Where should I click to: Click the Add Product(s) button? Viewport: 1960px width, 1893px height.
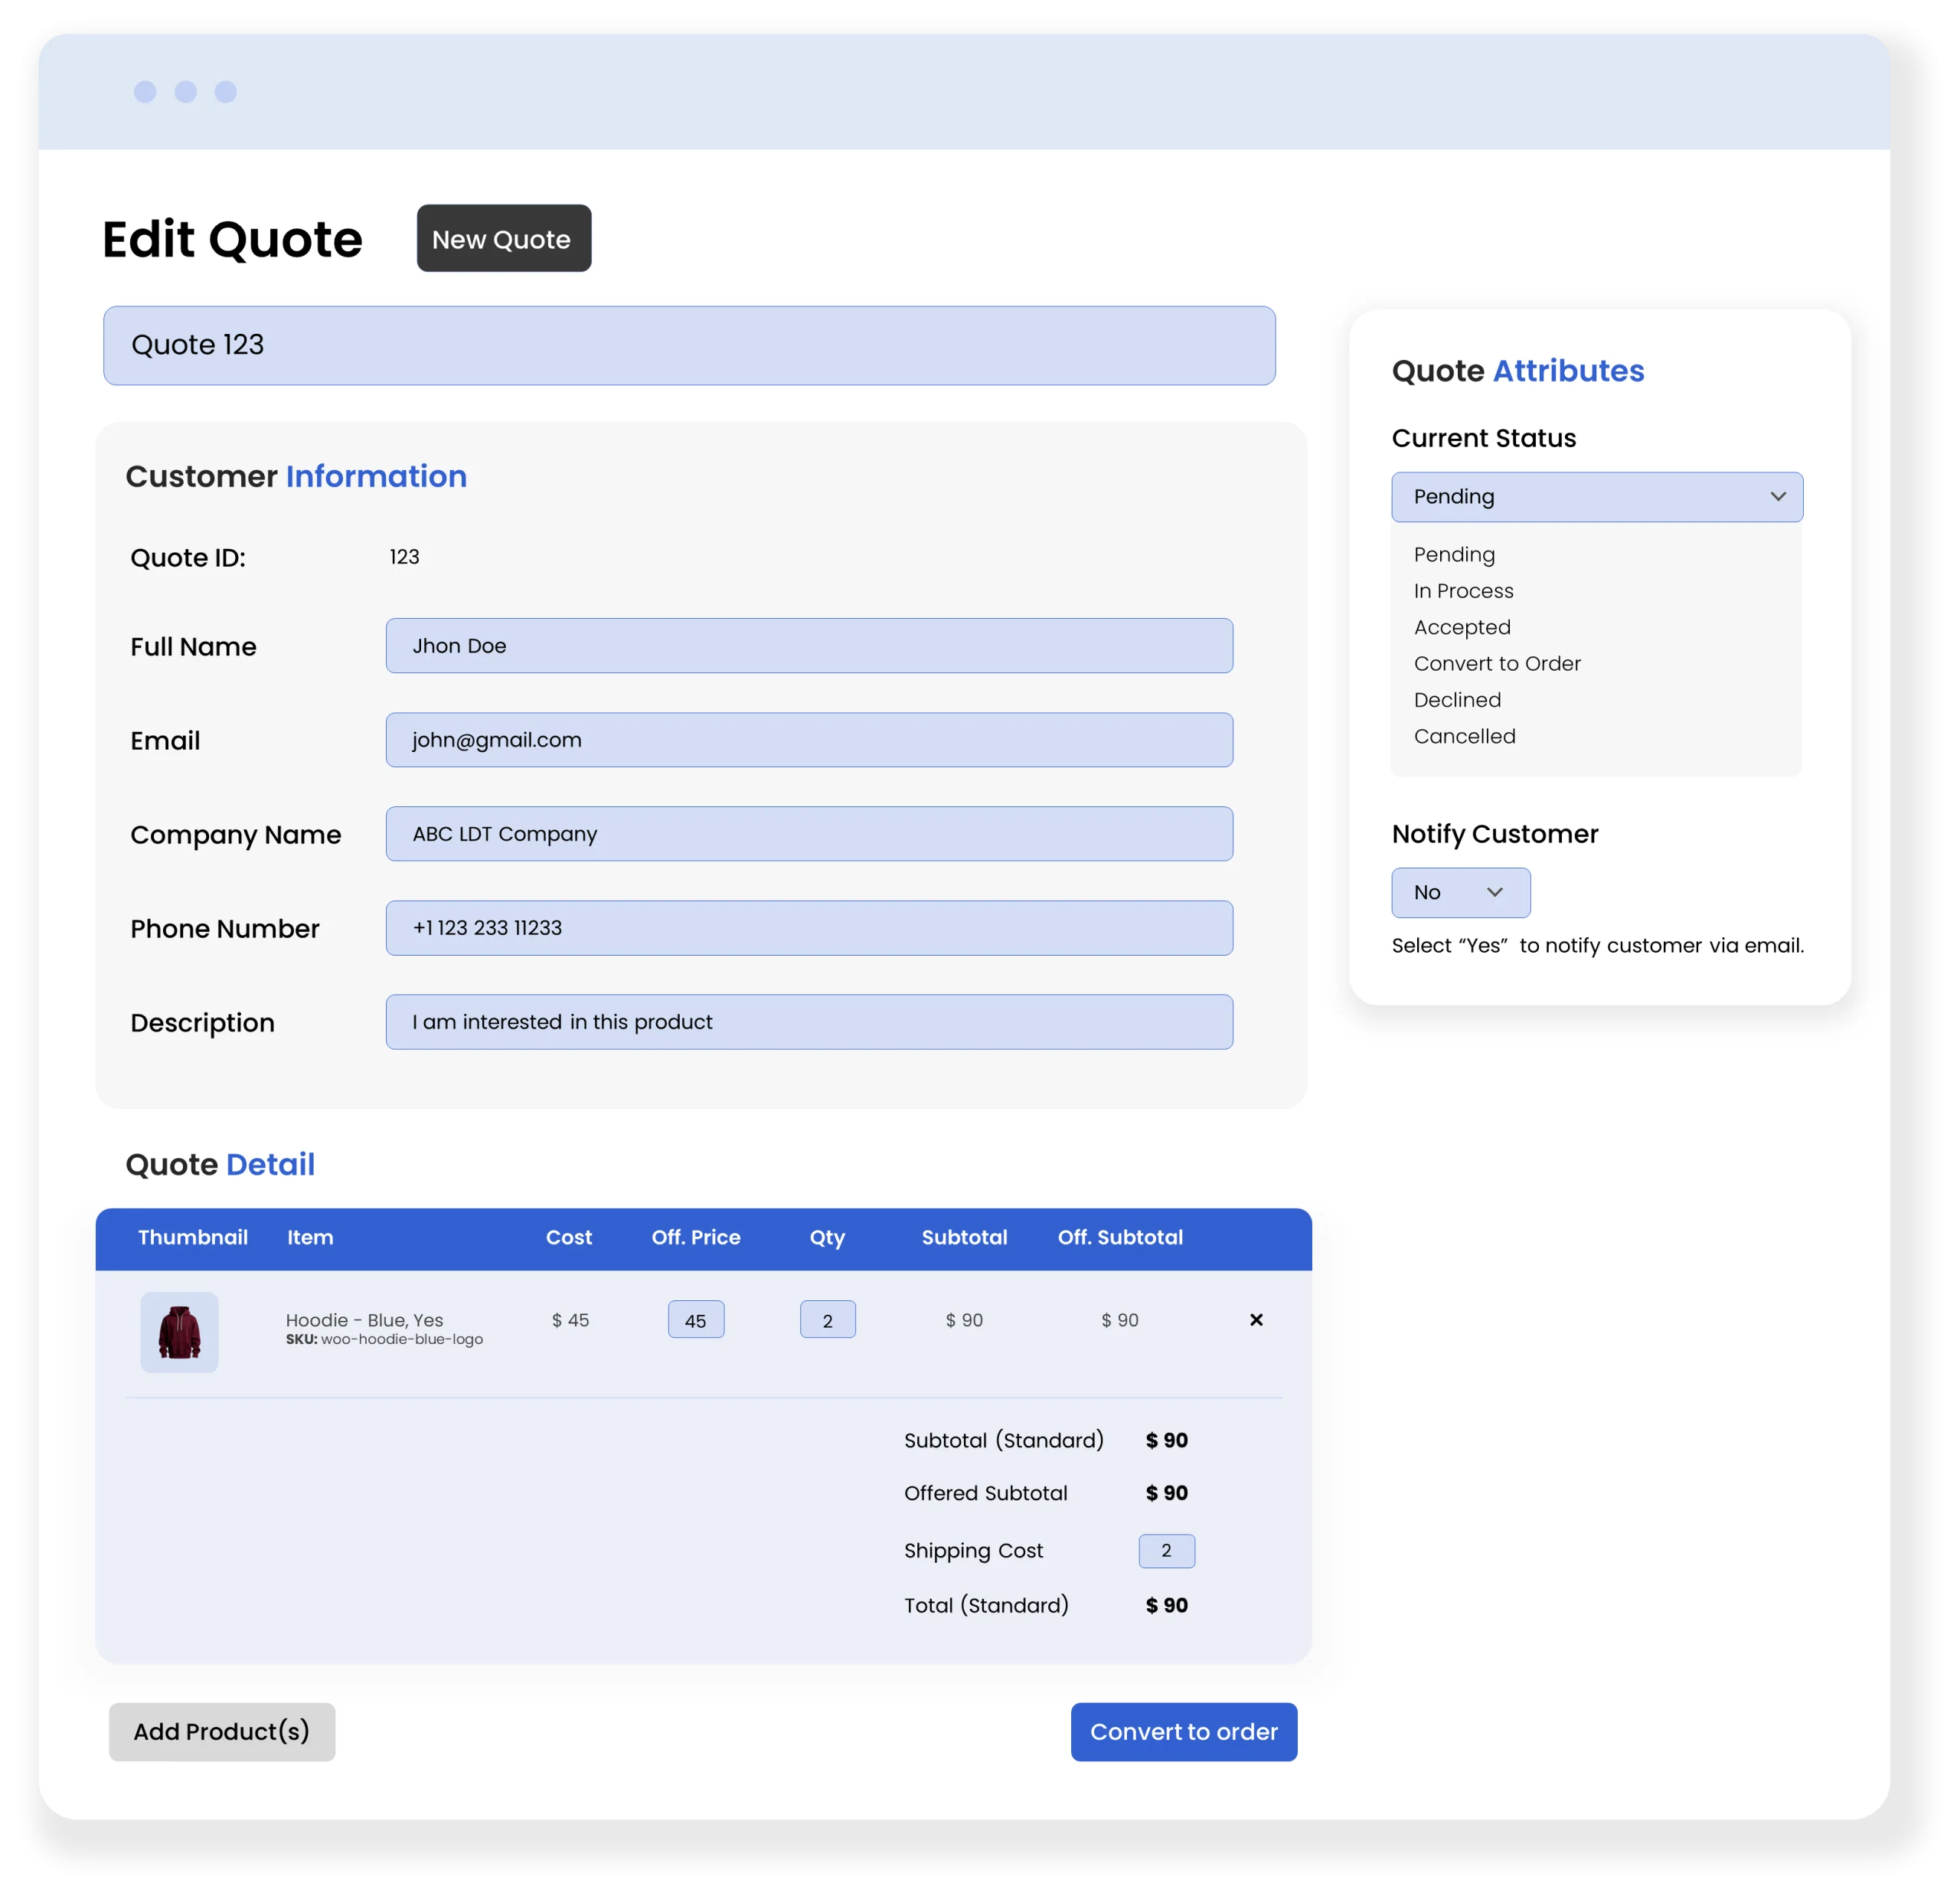(222, 1731)
